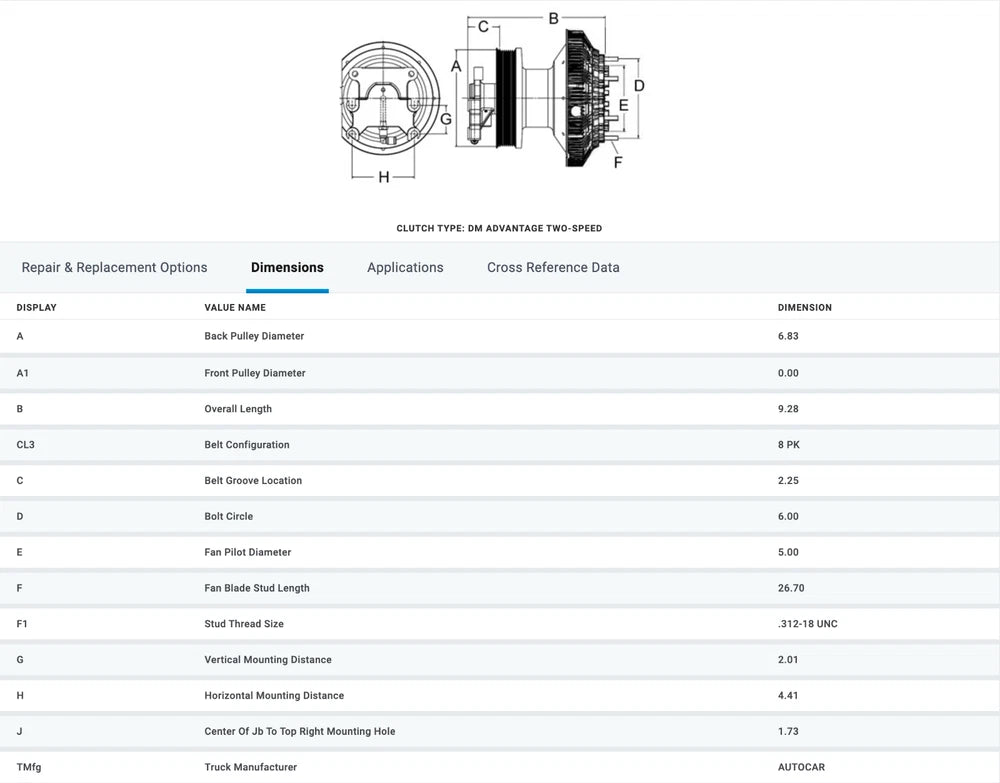This screenshot has height=783, width=1000.
Task: Click the DIMENSION column header
Action: pyautogui.click(x=804, y=307)
